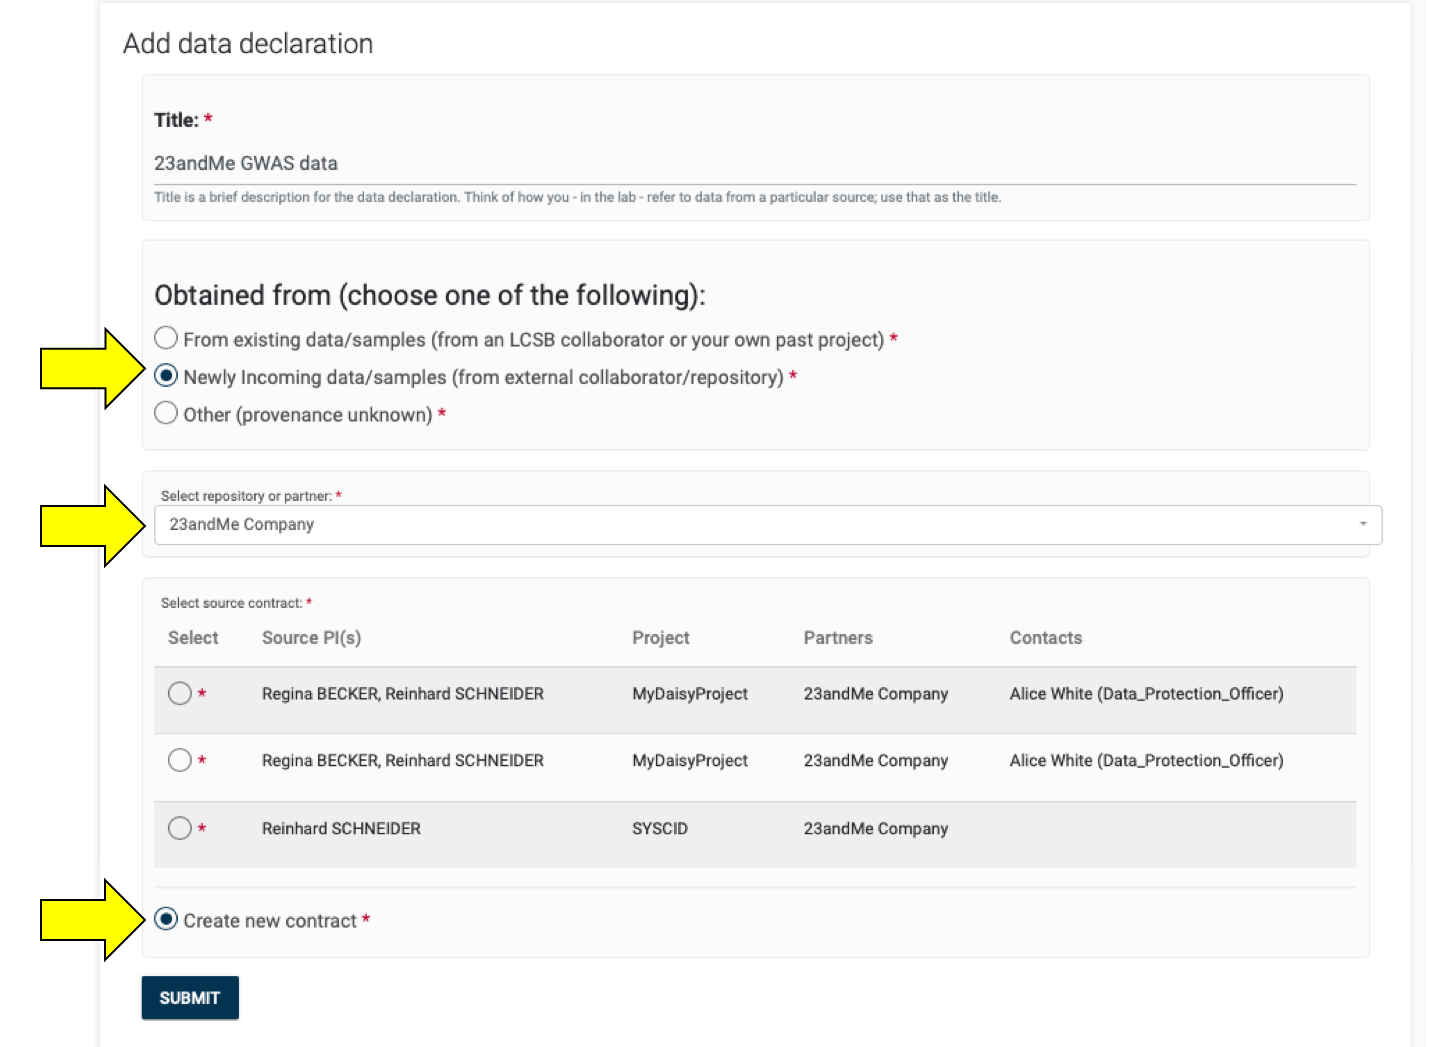Toggle the 'Create new contract' option
Viewport: 1431px width, 1047px height.
coord(166,920)
